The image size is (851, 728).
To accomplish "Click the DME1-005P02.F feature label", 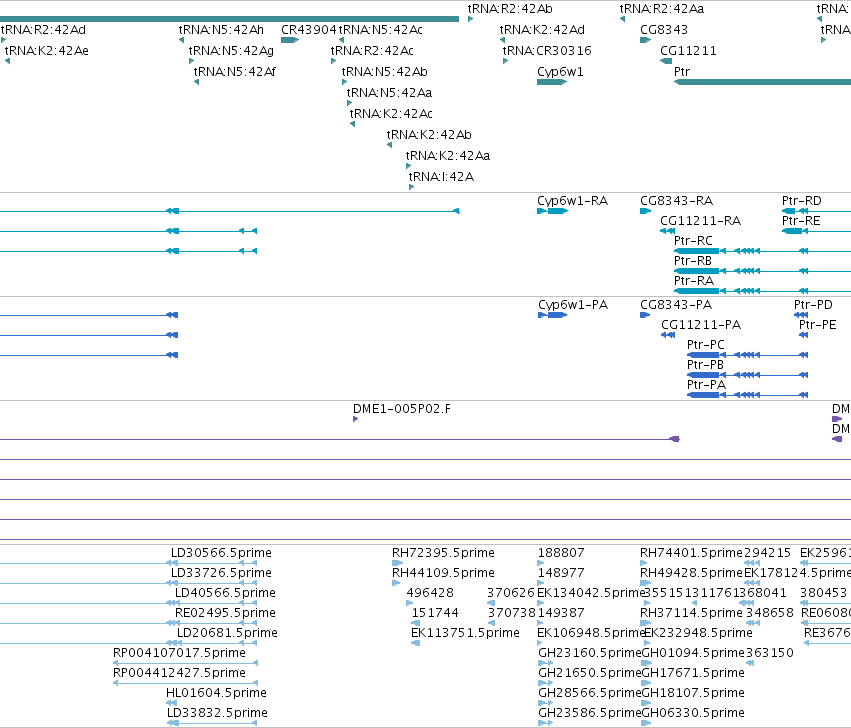I will click(x=402, y=409).
